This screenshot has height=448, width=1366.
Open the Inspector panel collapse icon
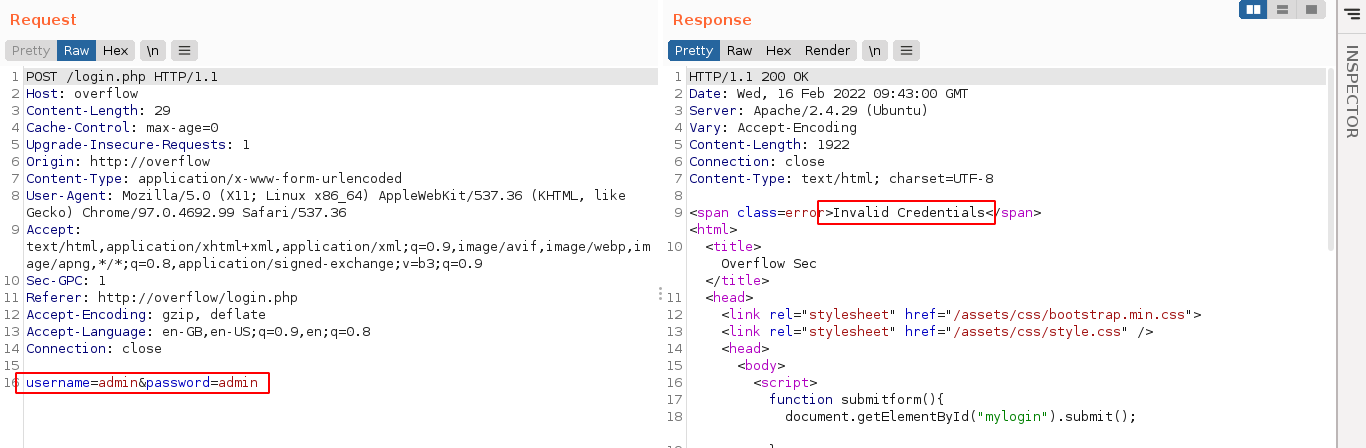[1351, 12]
